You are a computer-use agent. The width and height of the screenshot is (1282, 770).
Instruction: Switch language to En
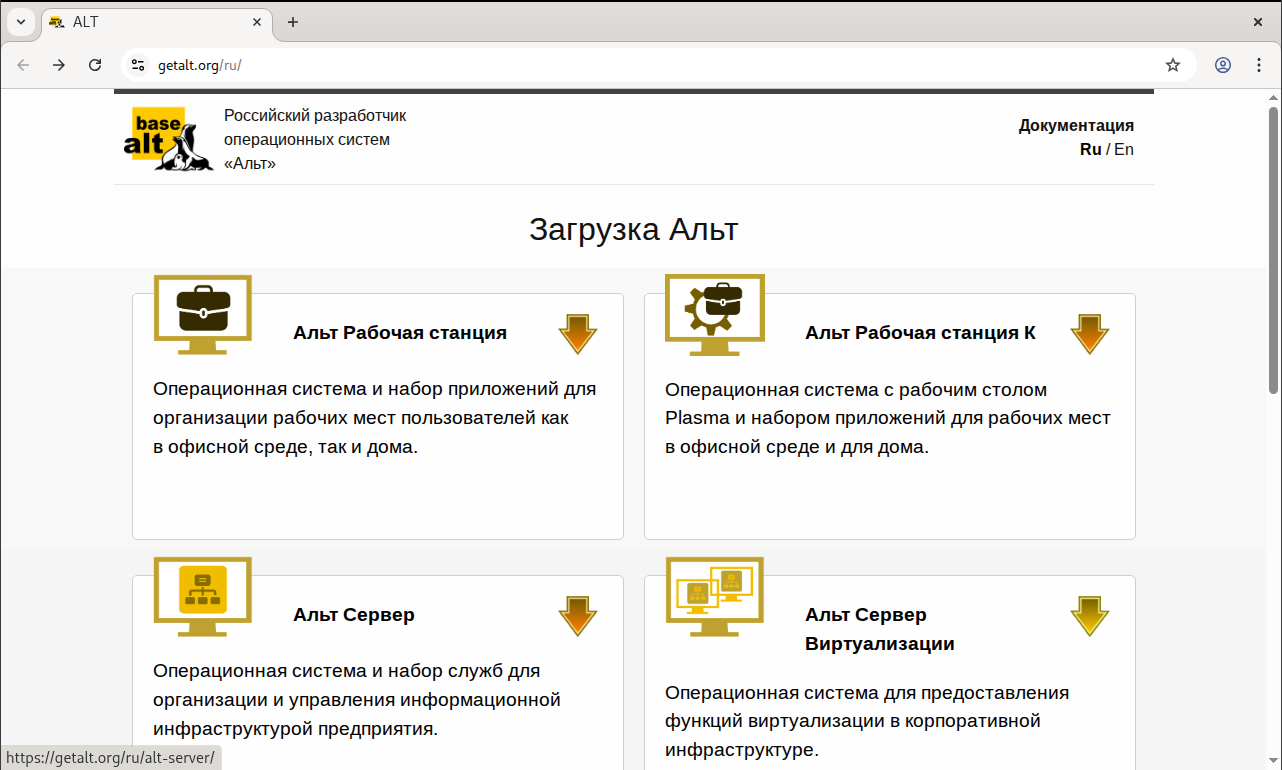tap(1124, 149)
